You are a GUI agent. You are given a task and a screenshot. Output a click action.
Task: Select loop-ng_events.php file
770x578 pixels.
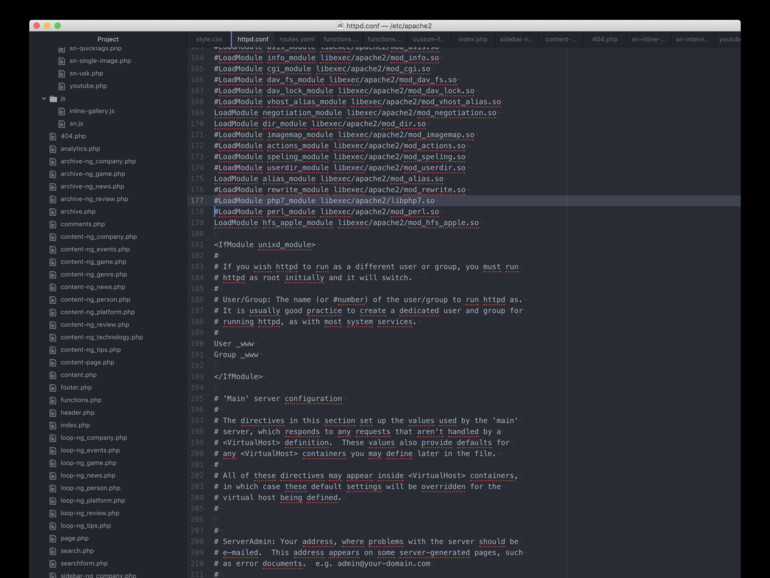(x=90, y=451)
